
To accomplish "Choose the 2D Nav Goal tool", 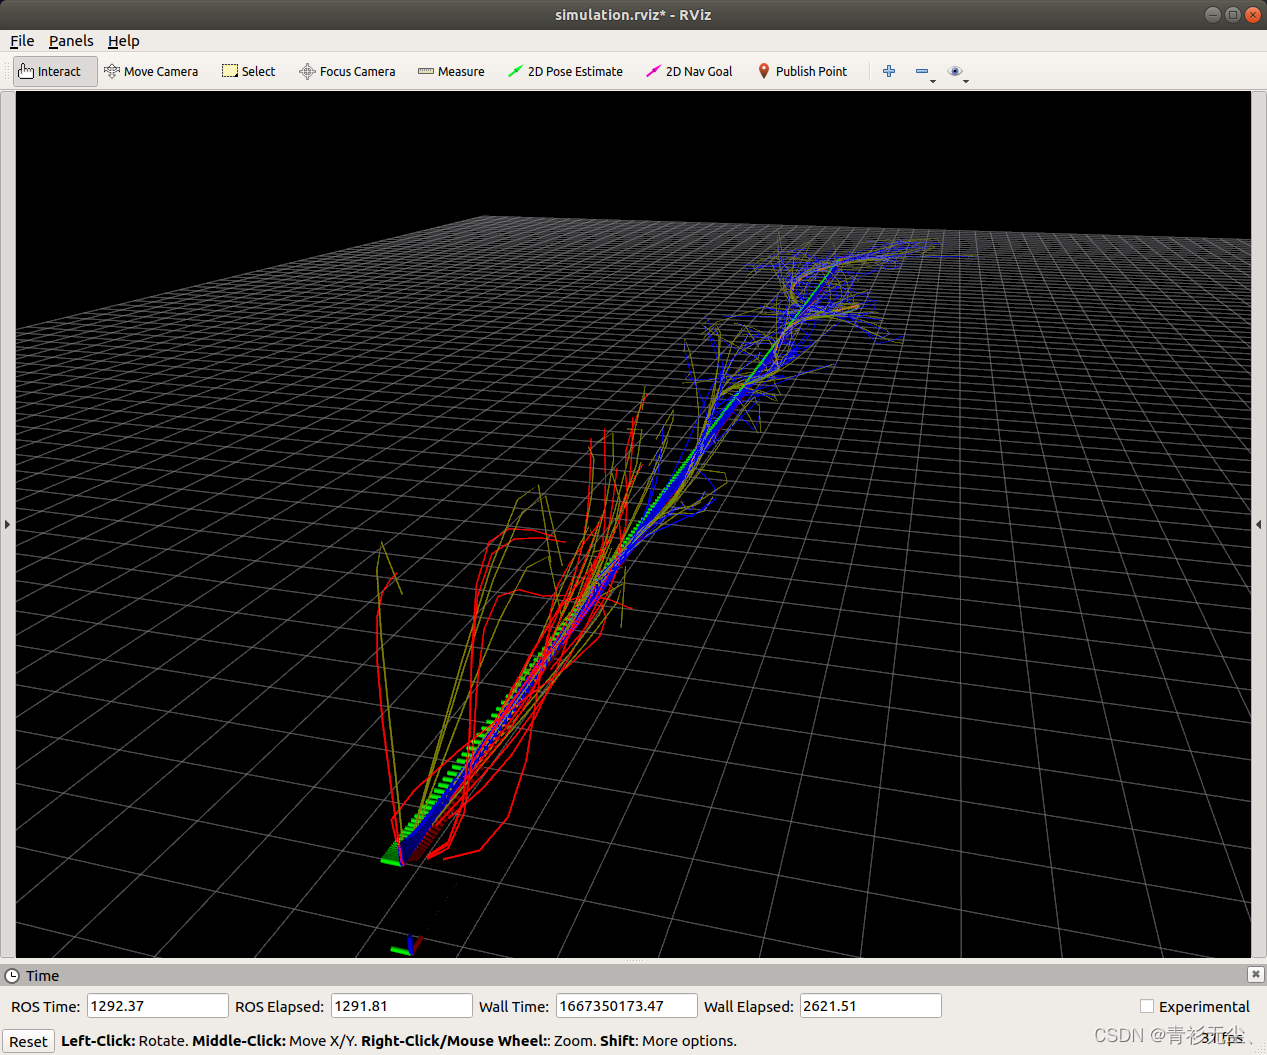I will point(689,71).
